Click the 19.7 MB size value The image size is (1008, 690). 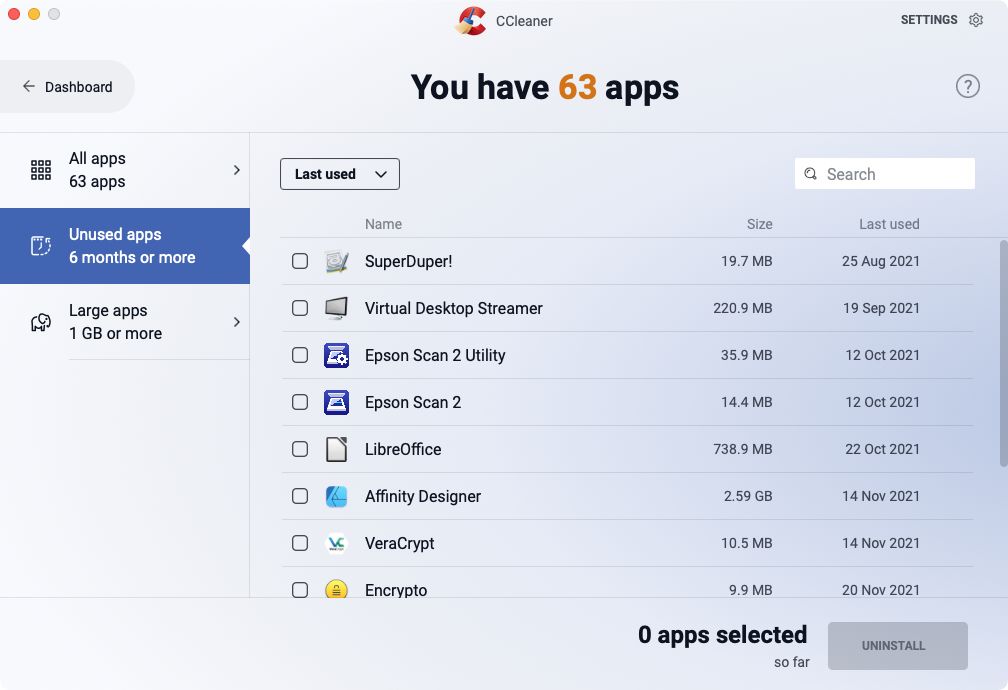tap(746, 261)
